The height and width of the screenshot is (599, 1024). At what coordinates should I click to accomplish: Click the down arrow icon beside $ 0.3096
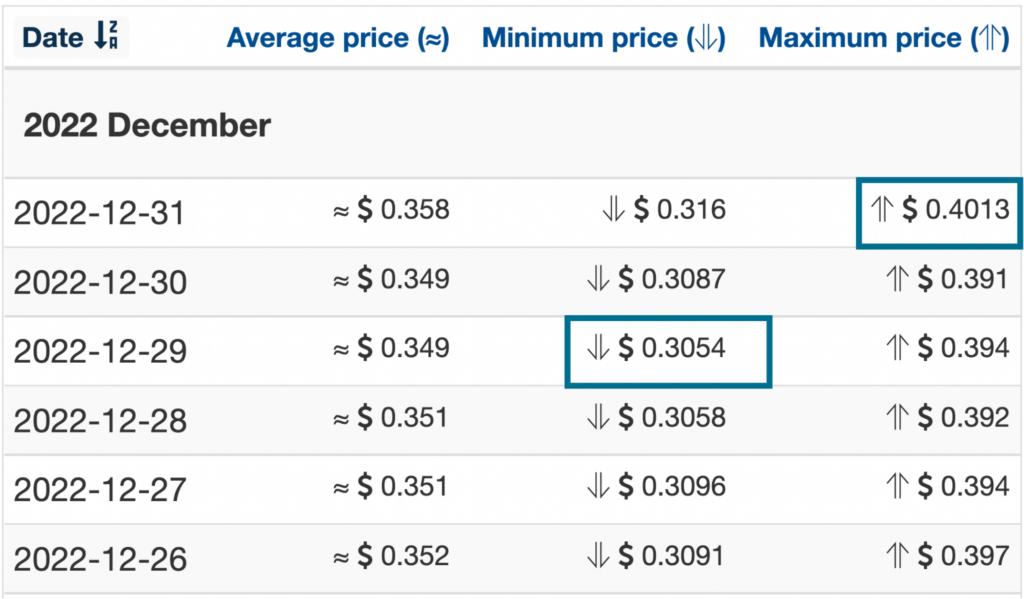tap(598, 487)
